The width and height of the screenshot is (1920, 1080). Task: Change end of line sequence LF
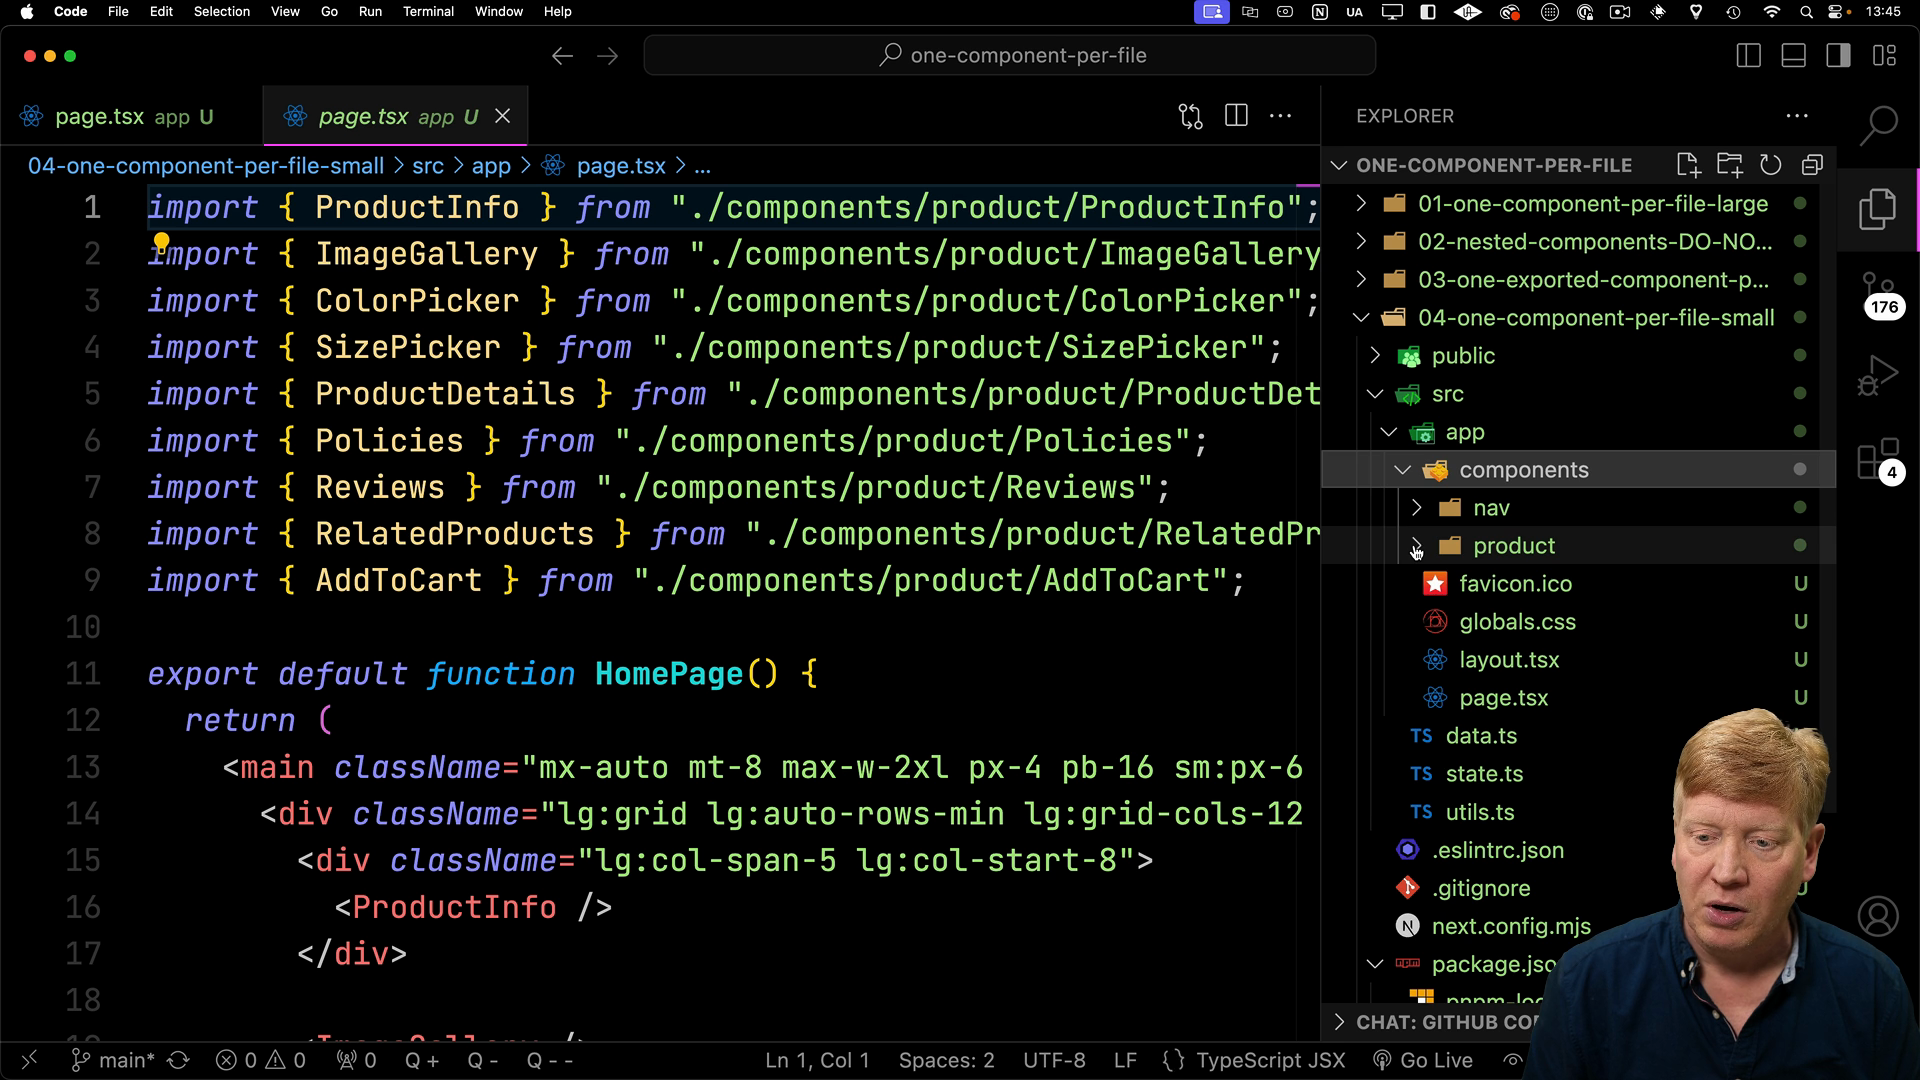coord(1125,1060)
